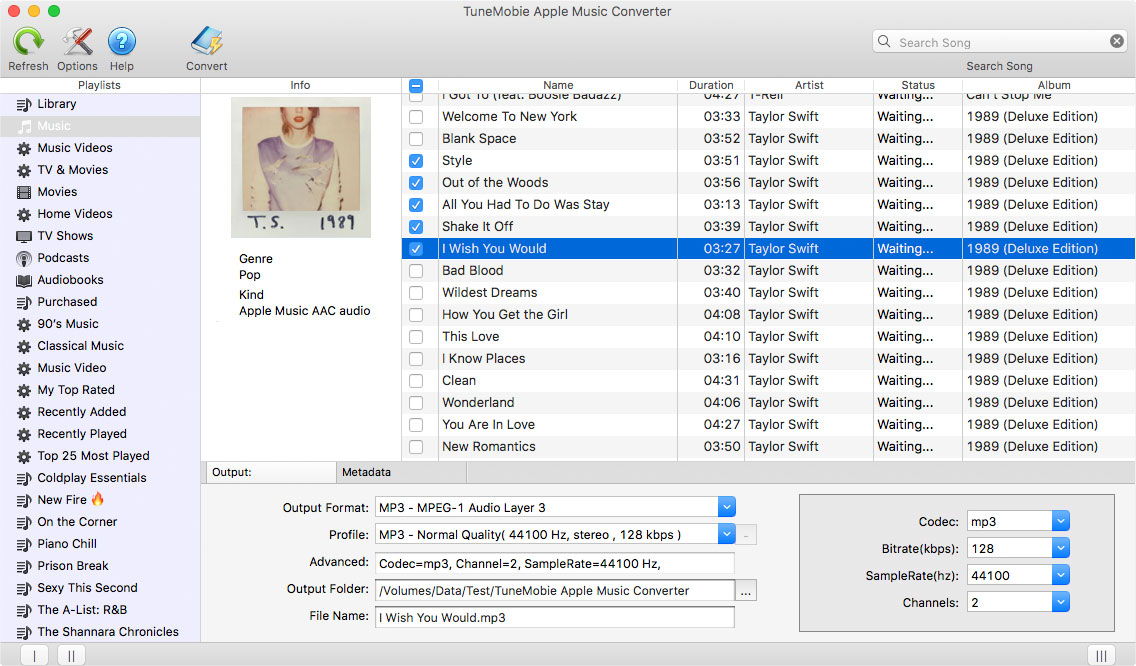This screenshot has width=1136, height=666.
Task: Click the playlist icon beside Prison Break
Action: tap(24, 567)
